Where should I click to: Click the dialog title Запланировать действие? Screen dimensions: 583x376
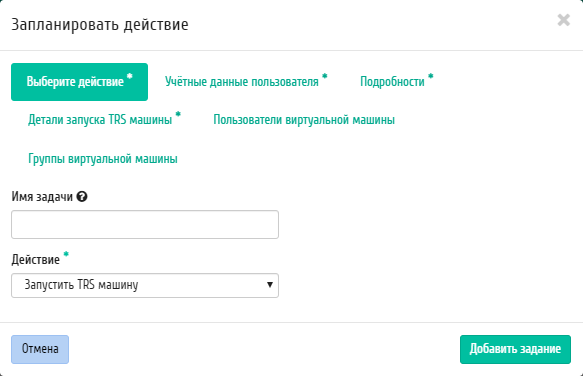[100, 25]
